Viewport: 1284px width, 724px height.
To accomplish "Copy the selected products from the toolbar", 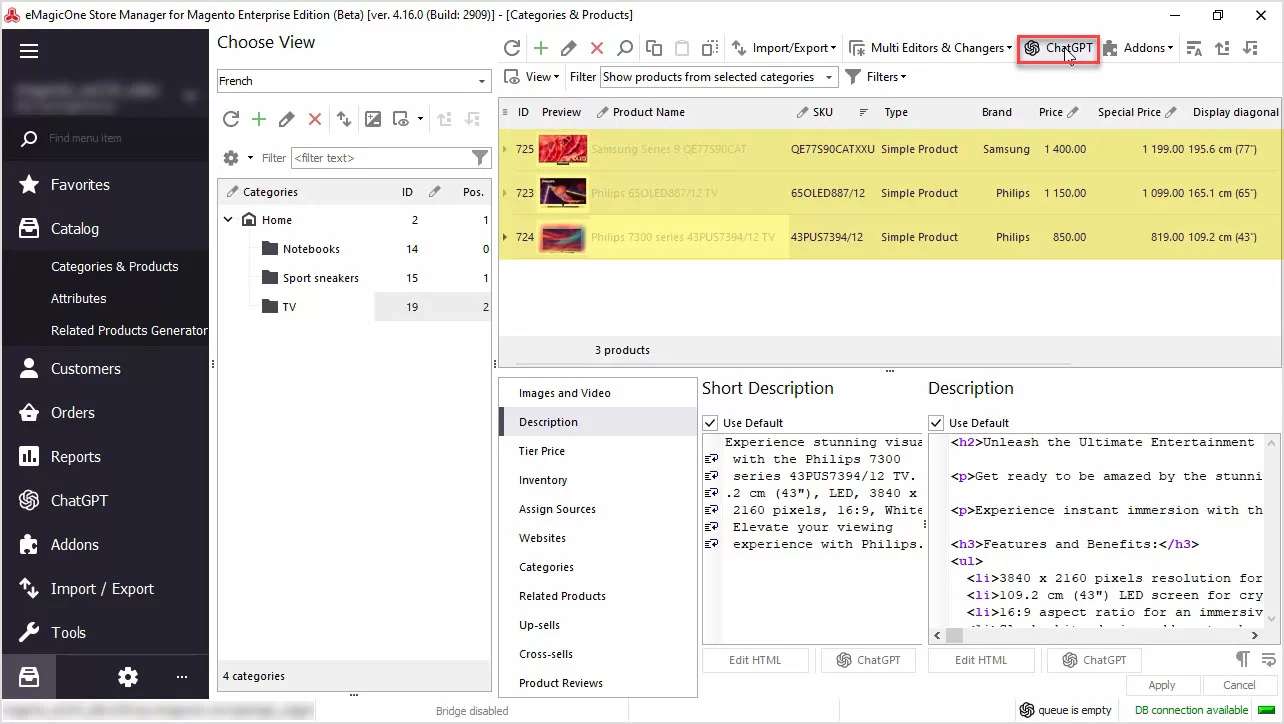I will pos(654,48).
